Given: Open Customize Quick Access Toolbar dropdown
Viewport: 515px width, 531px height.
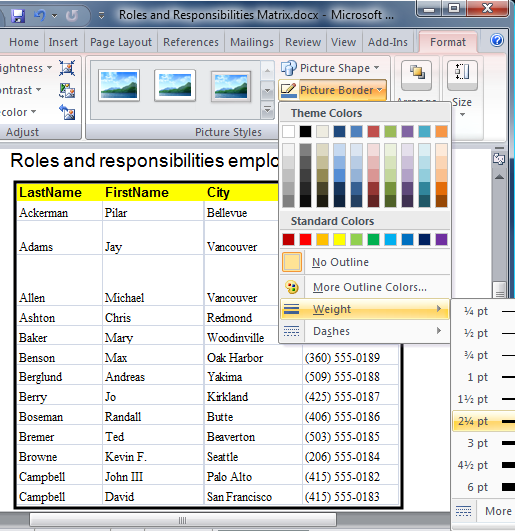Looking at the screenshot, I should 101,16.
